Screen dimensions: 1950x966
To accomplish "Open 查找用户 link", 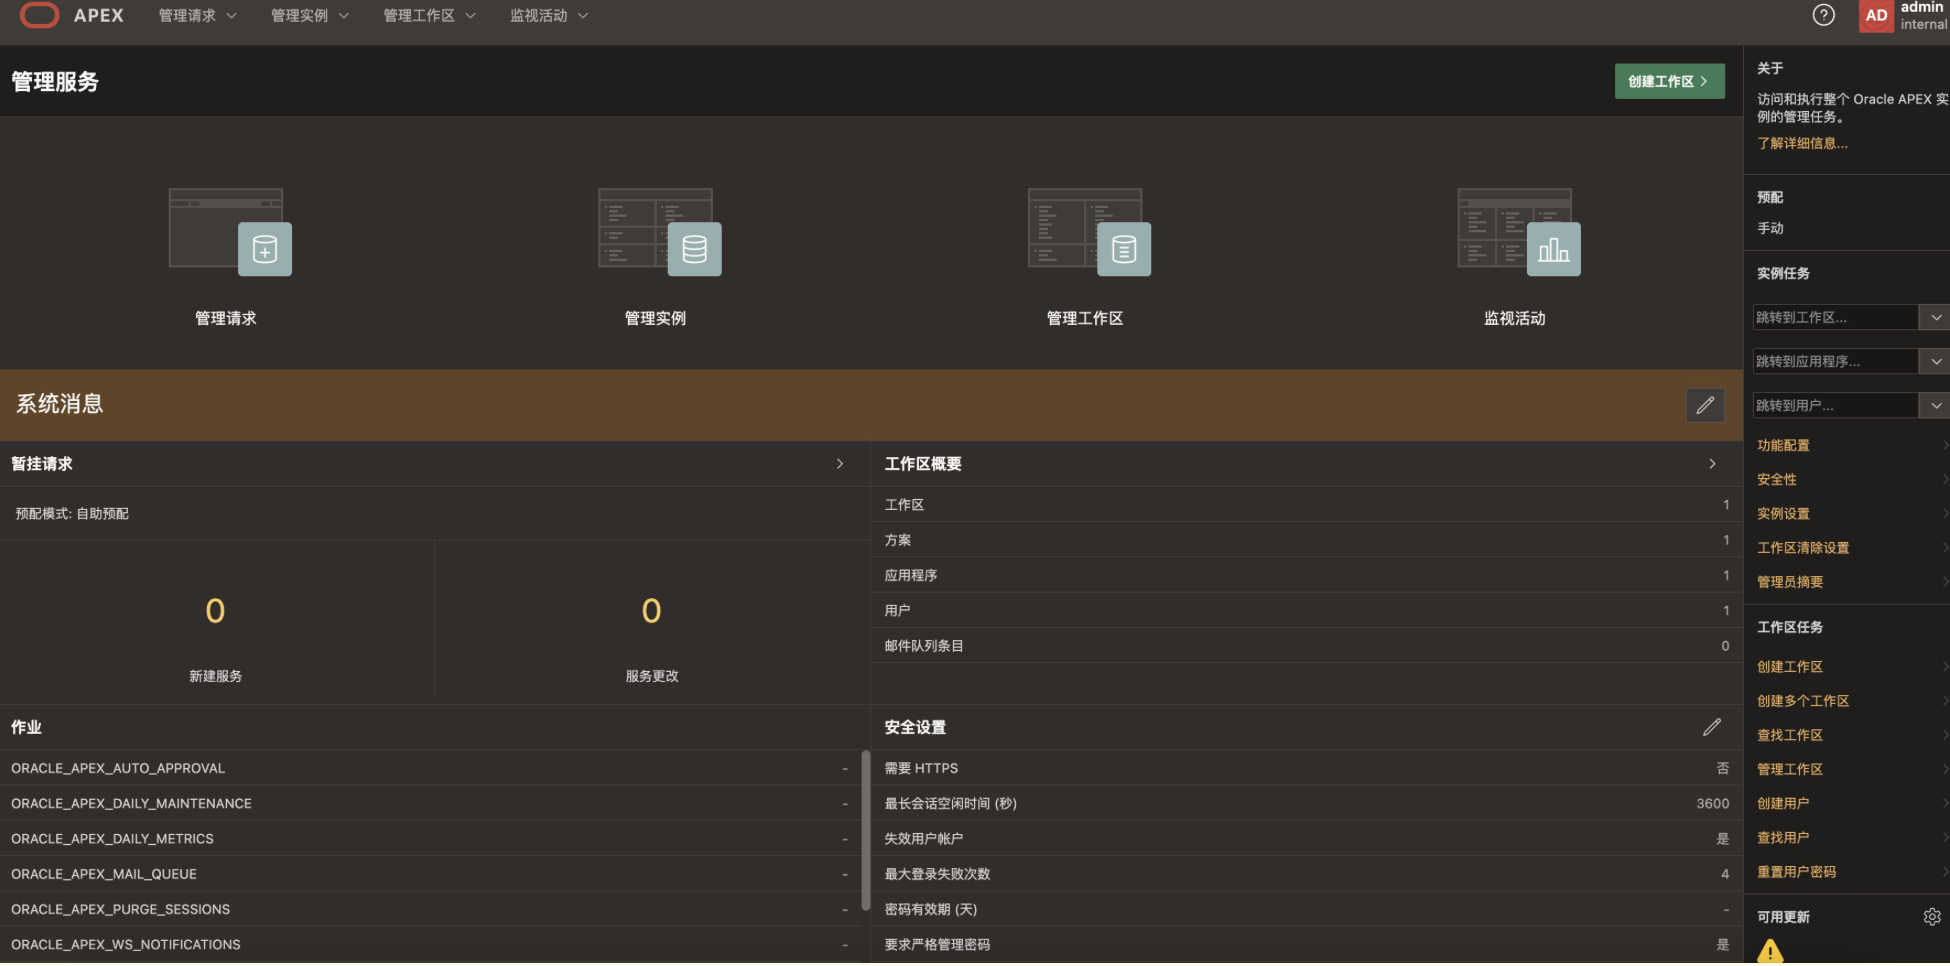I will pos(1783,838).
